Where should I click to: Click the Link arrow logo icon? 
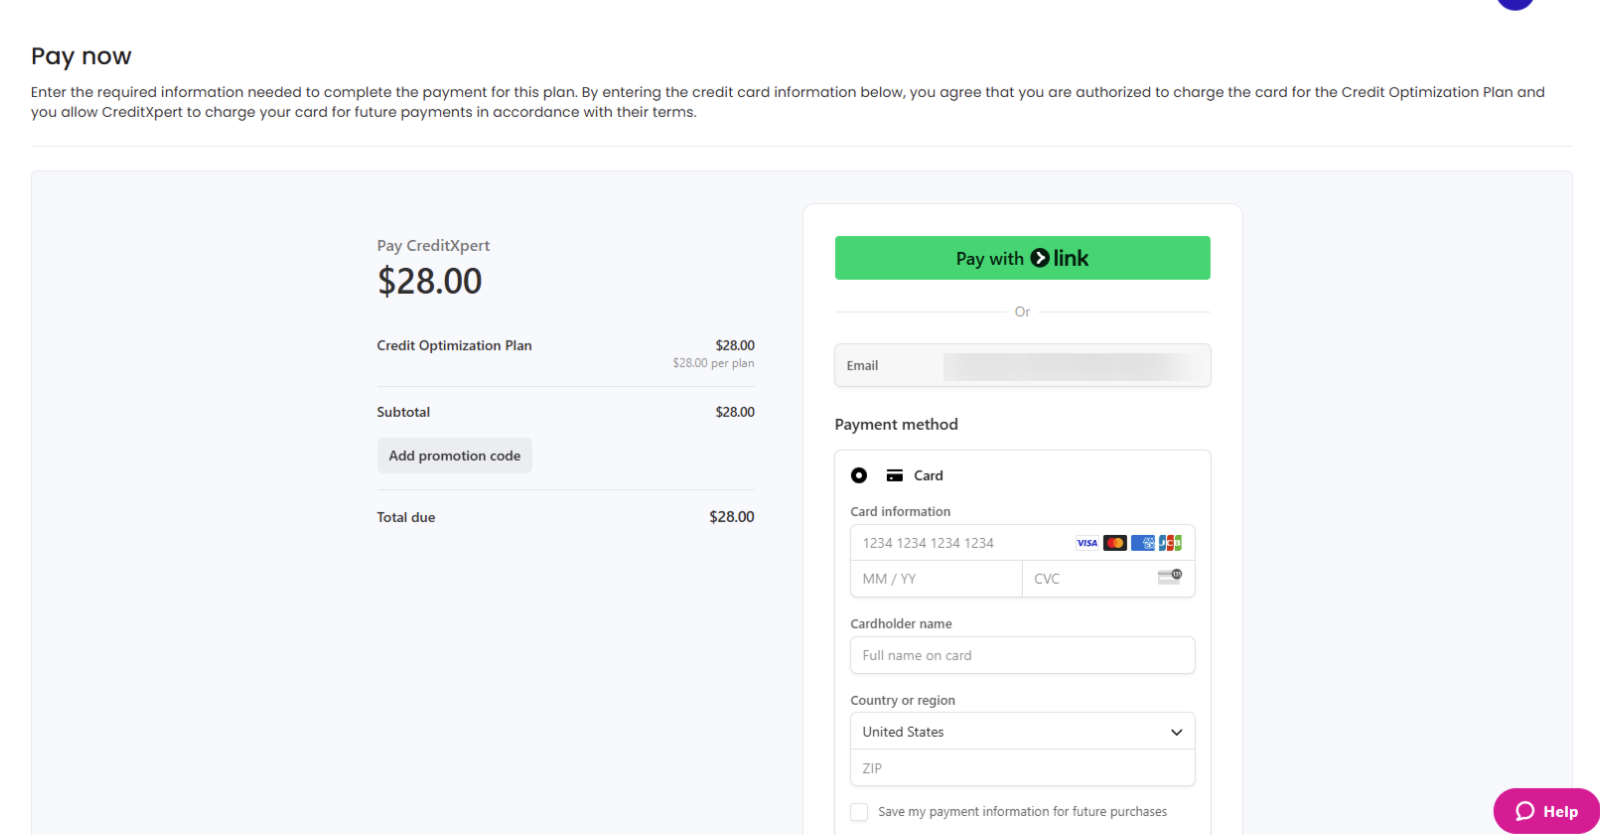[x=1040, y=258]
